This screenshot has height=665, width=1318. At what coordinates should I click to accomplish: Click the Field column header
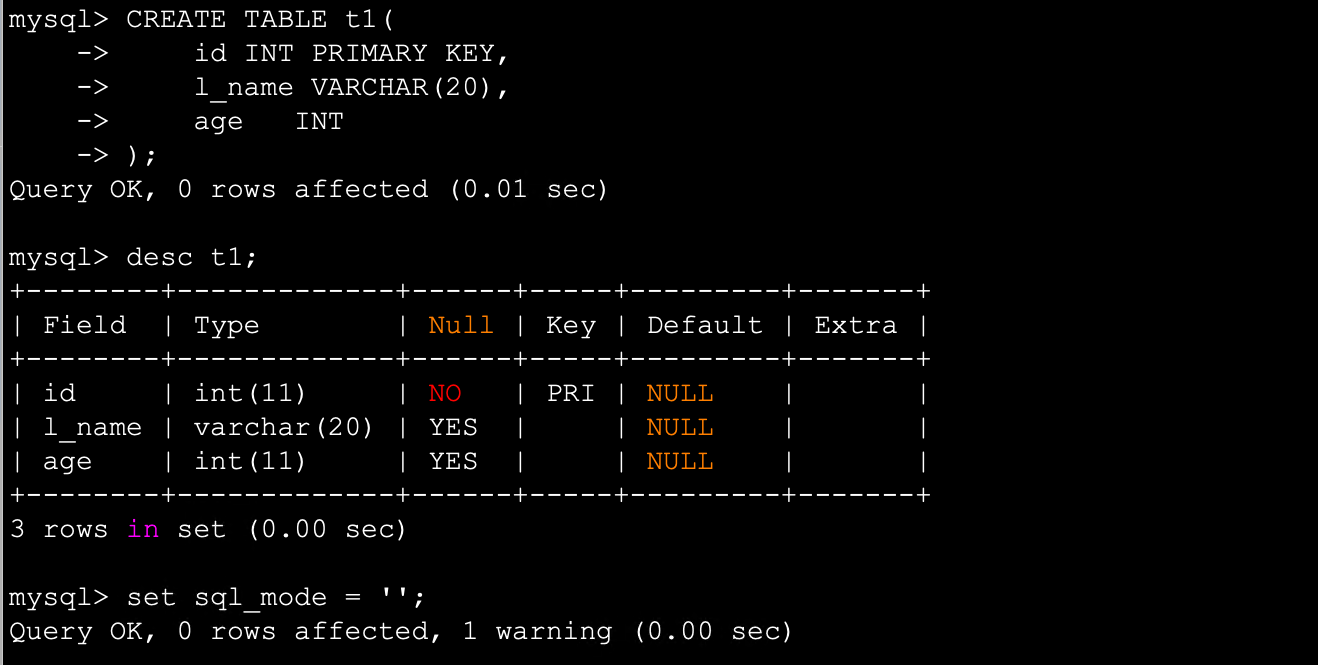pyautogui.click(x=85, y=325)
